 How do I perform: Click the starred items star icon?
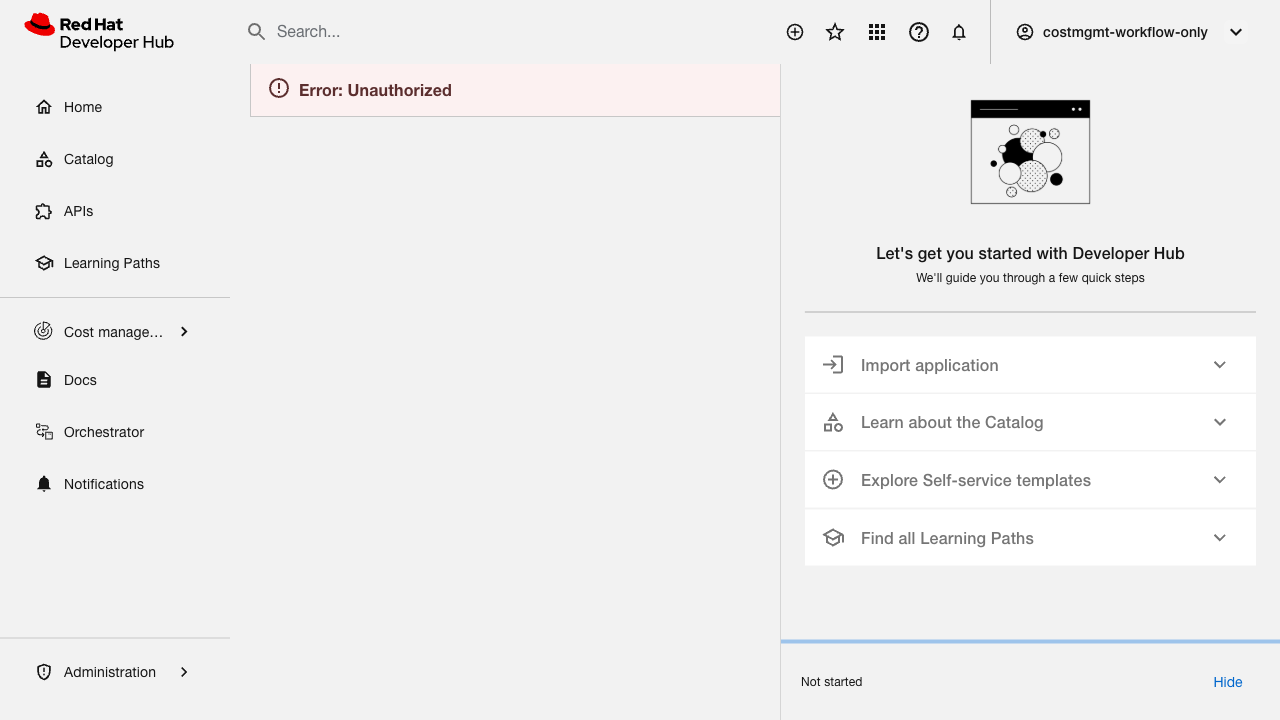835,32
